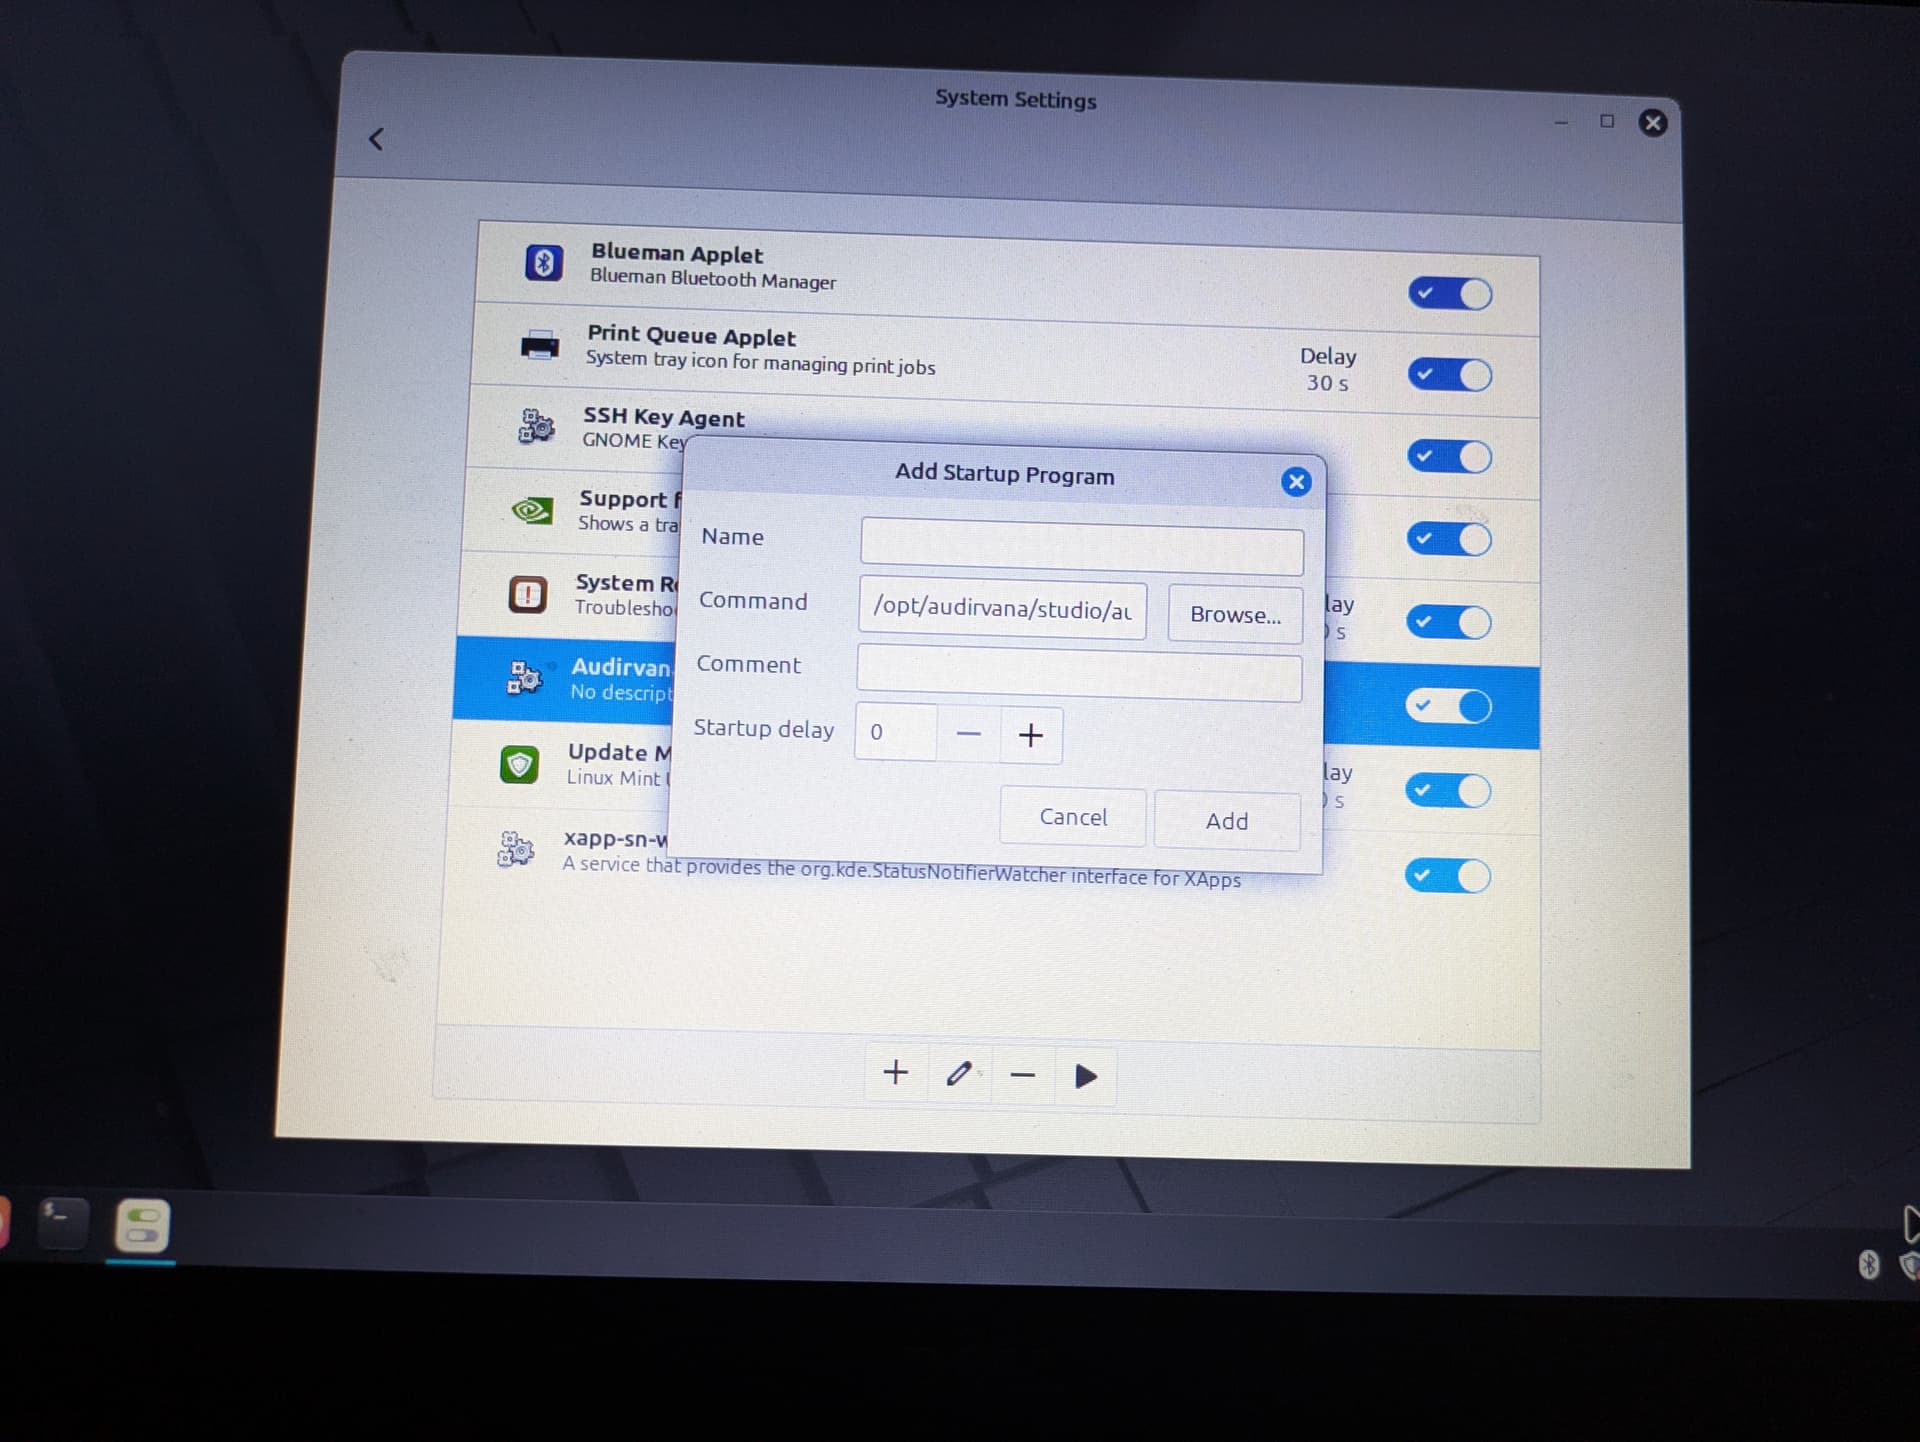Click the Print Queue Applet printer icon
1920x1442 pixels.
540,345
